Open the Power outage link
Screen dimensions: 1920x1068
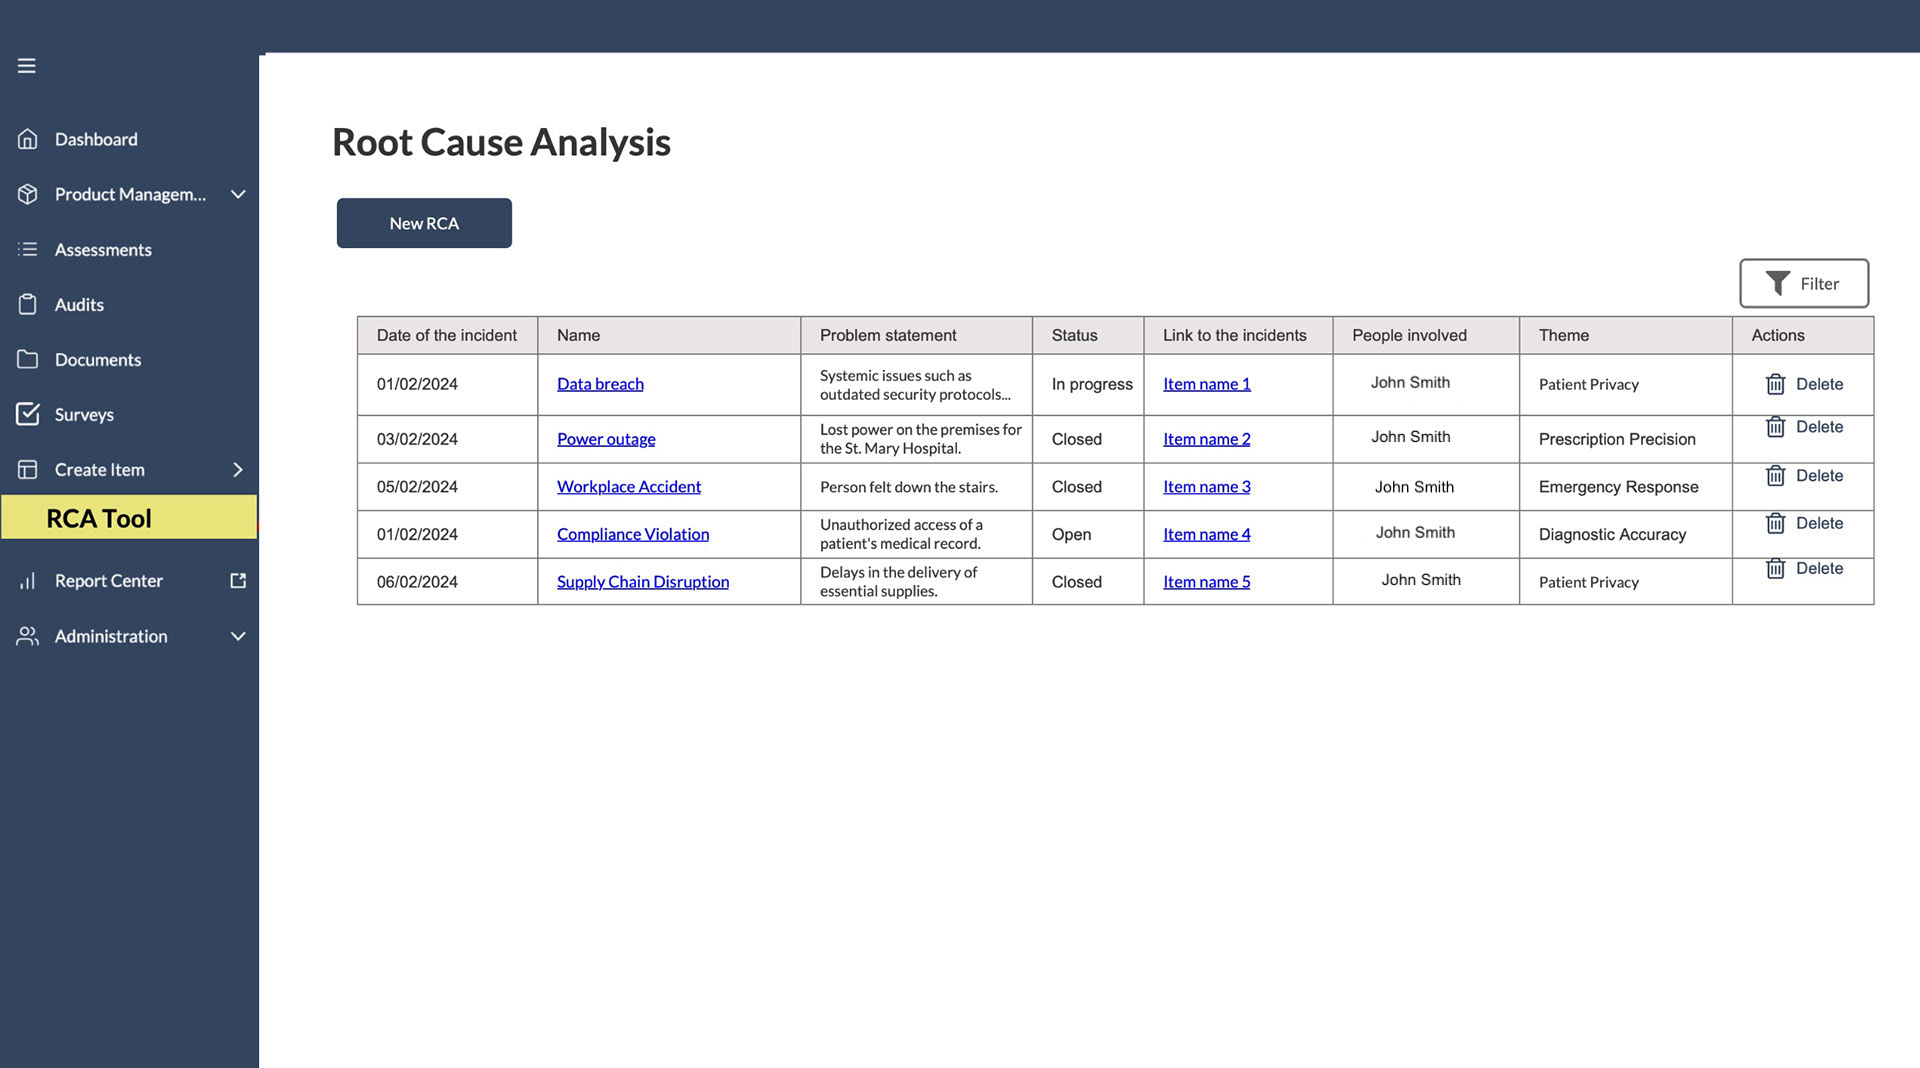tap(606, 439)
